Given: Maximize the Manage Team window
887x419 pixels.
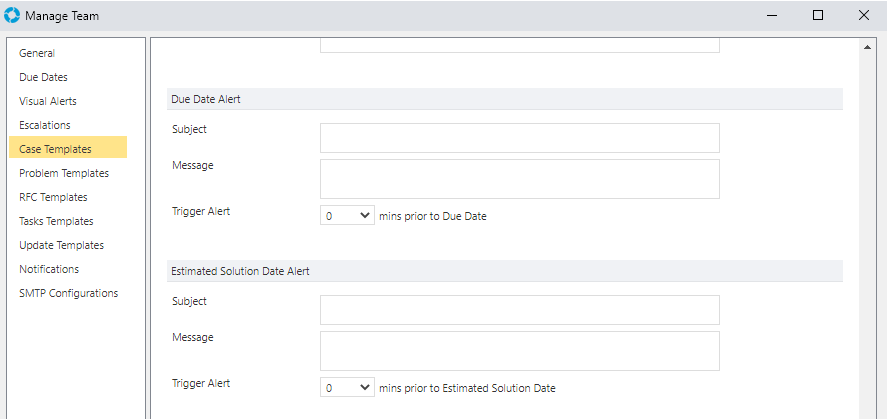Looking at the screenshot, I should click(817, 15).
